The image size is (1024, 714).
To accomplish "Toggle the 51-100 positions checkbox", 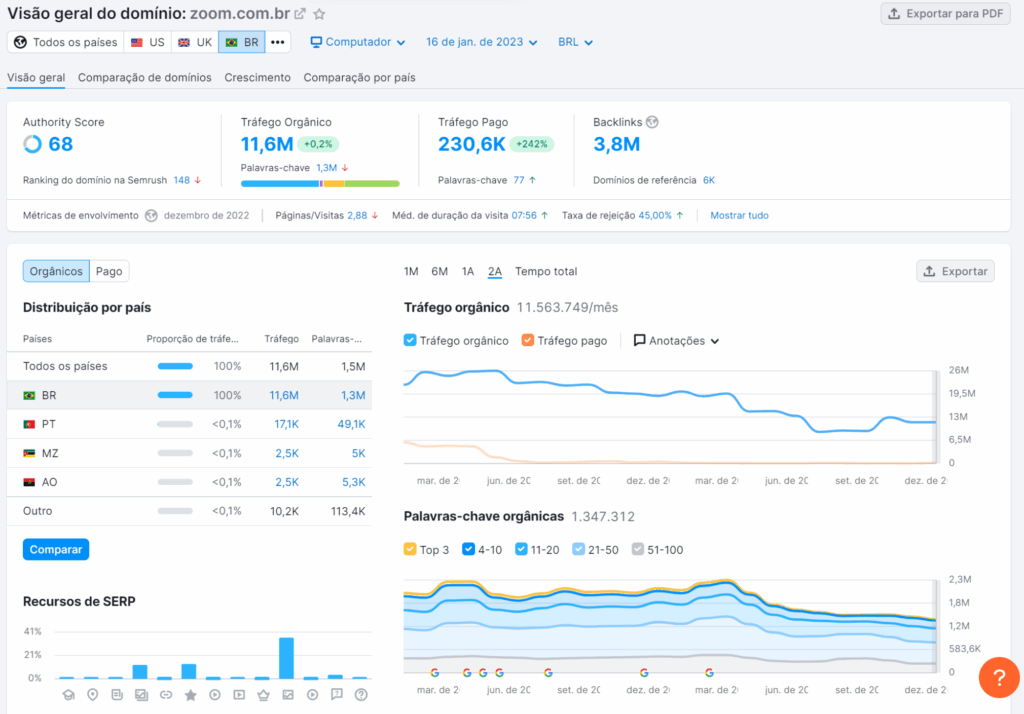I will pos(638,549).
